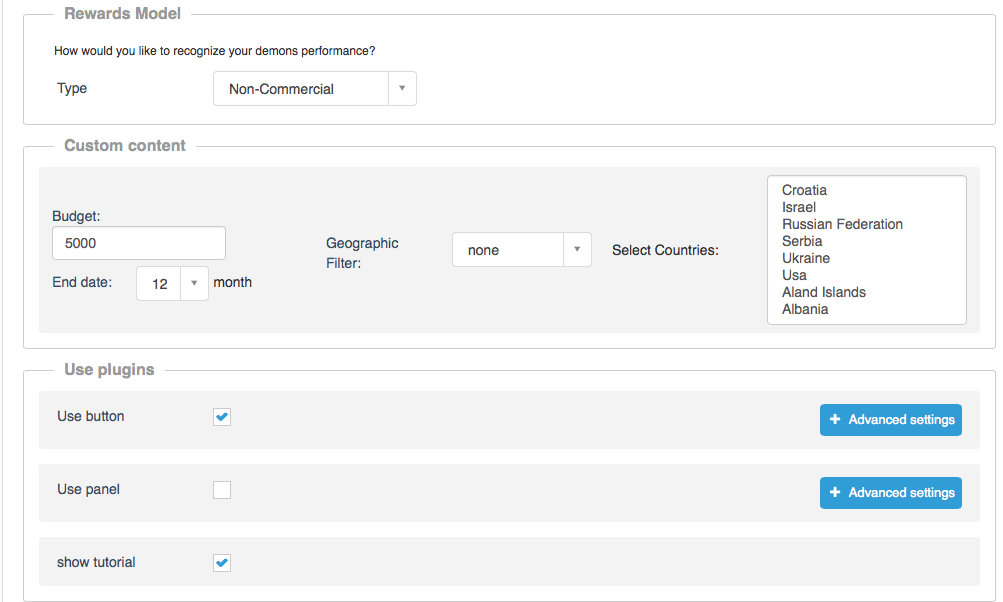
Task: Click arrow icon of Type selector
Action: pos(402,89)
